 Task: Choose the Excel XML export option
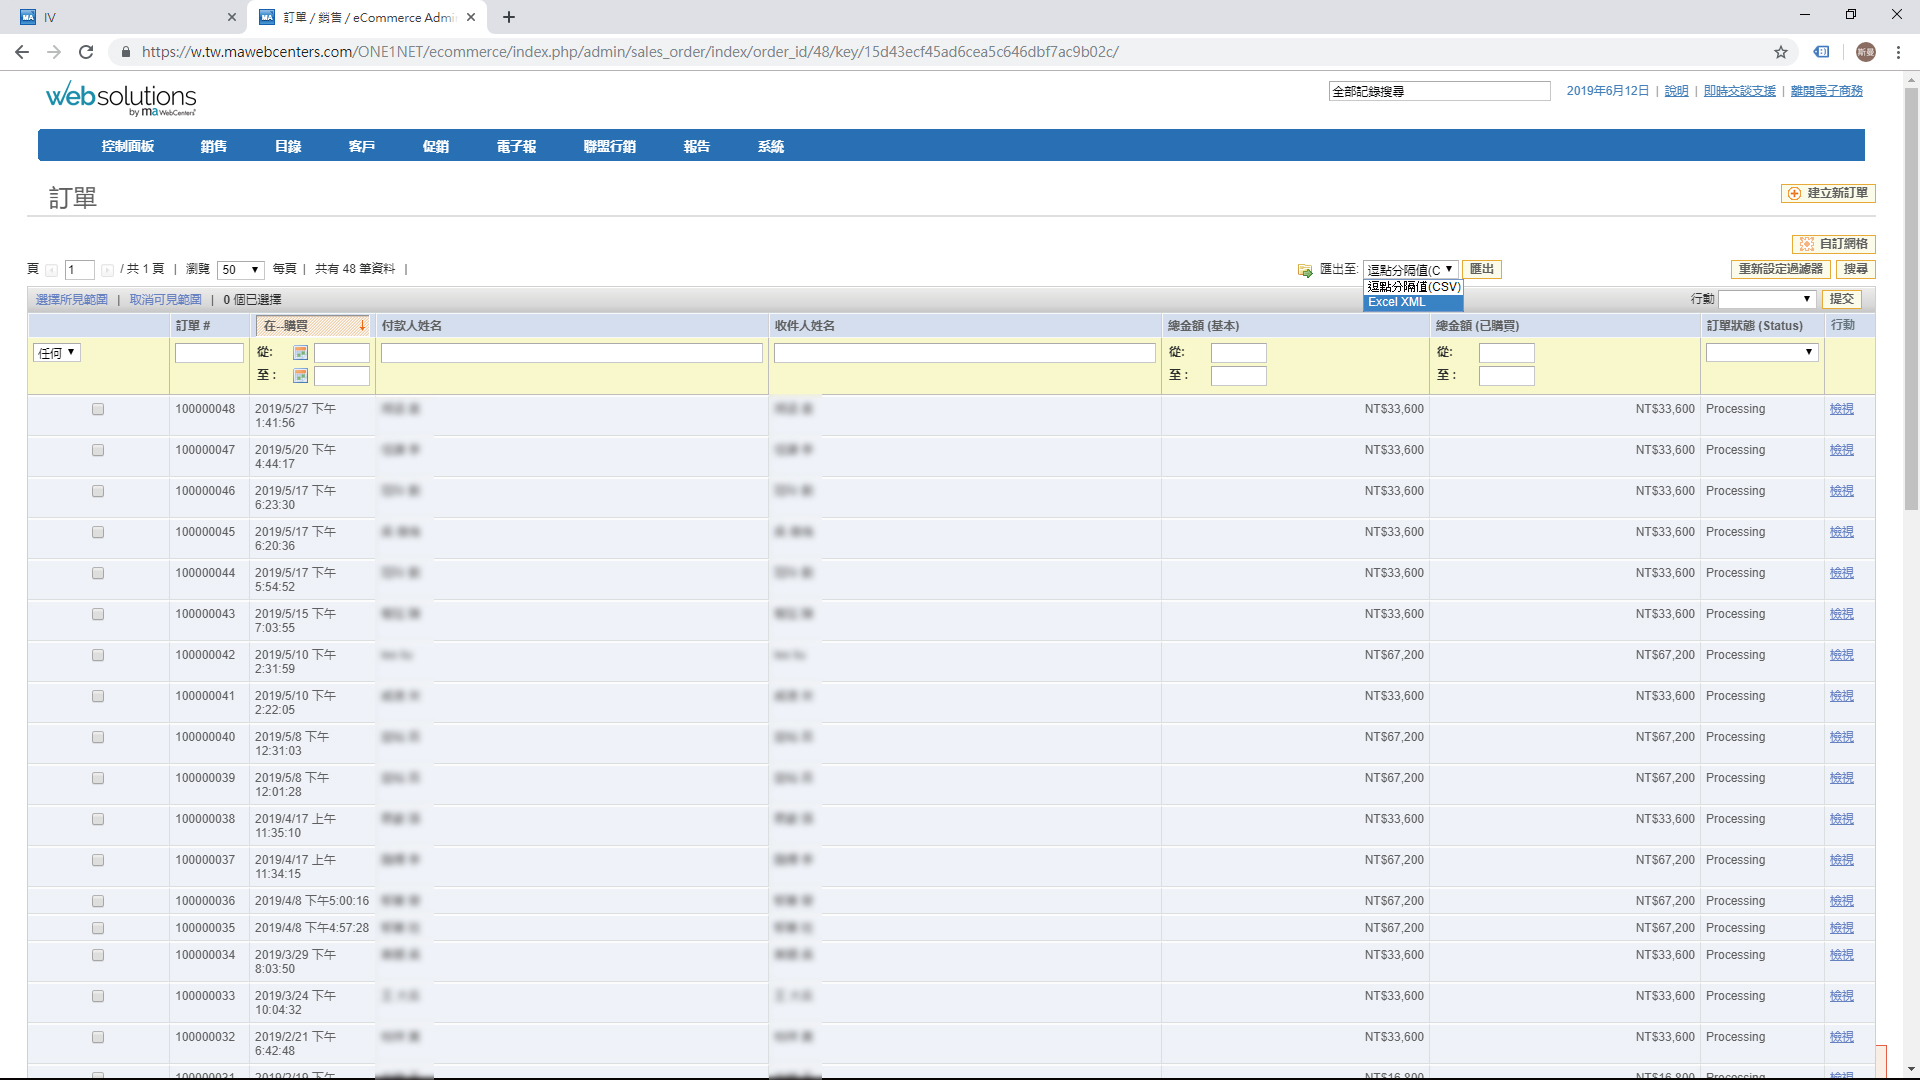click(1412, 302)
